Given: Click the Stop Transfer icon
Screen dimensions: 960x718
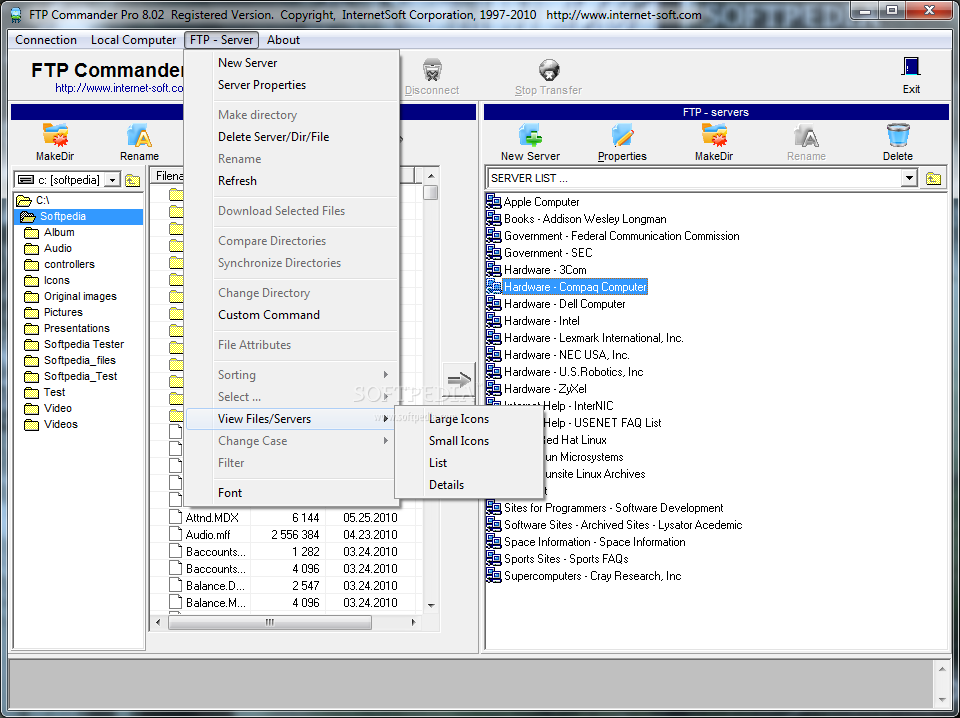Looking at the screenshot, I should pyautogui.click(x=549, y=69).
